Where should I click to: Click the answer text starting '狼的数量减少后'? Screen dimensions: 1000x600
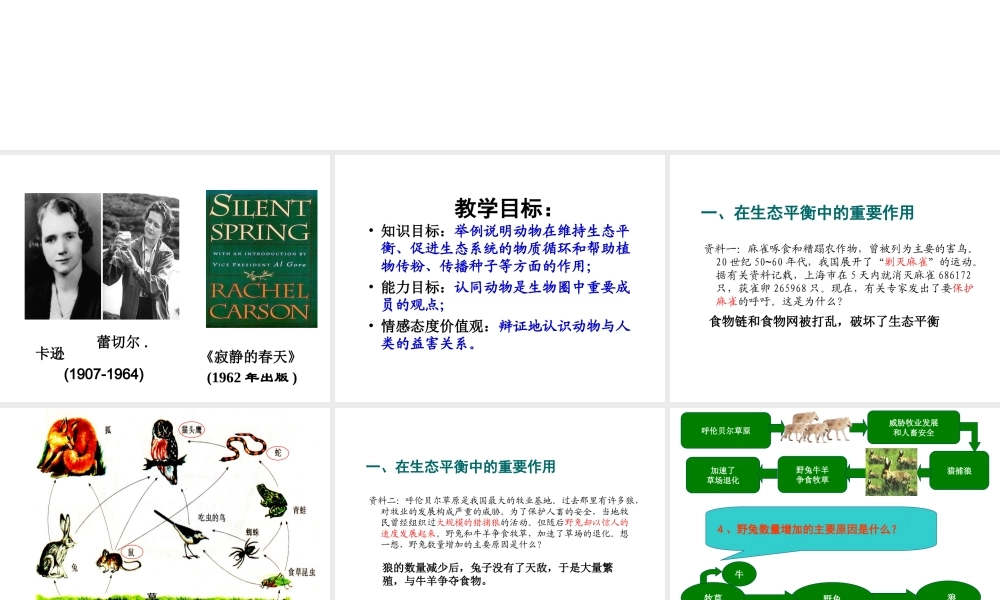click(x=497, y=574)
